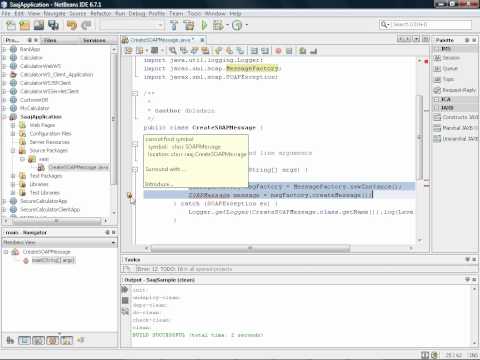The image size is (480, 360).
Task: Collapse the Source Packages folder
Action: (13, 150)
